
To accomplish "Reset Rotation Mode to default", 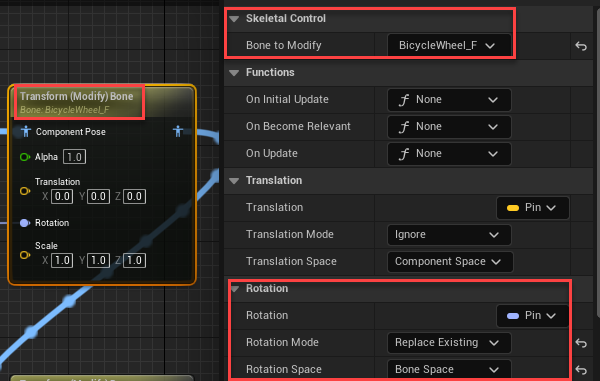I will pos(581,343).
